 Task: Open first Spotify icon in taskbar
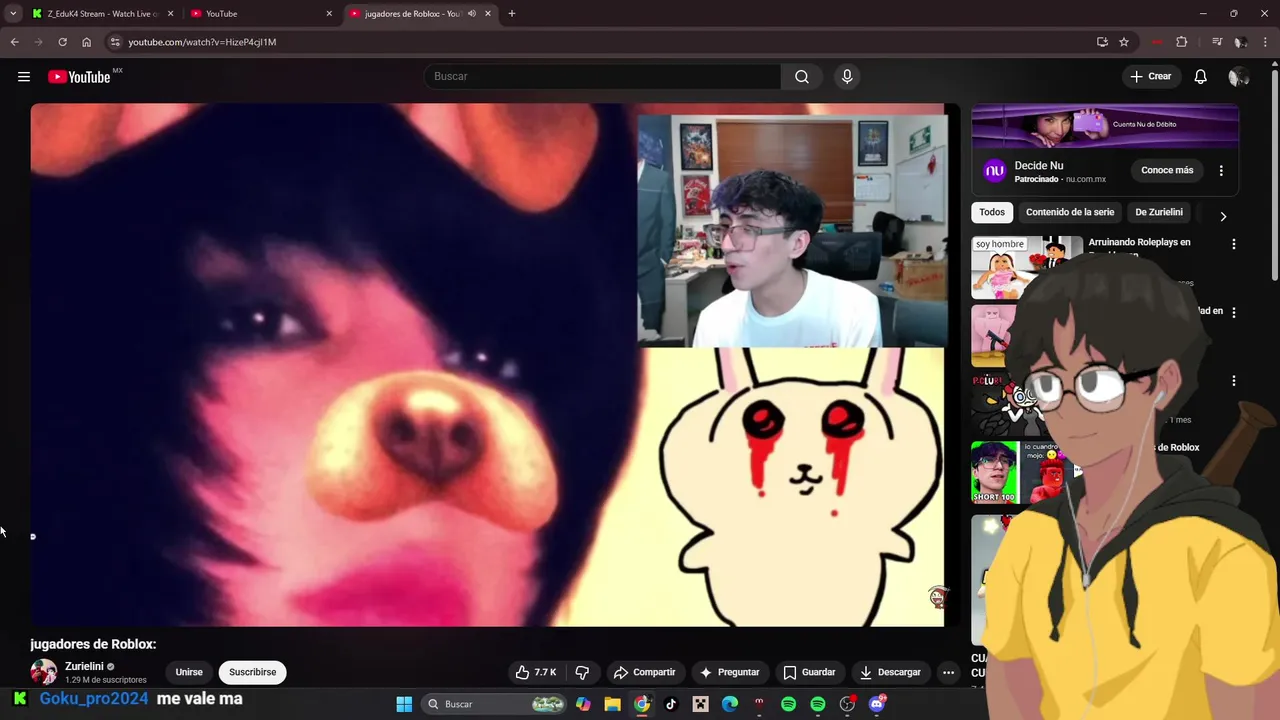[x=788, y=704]
